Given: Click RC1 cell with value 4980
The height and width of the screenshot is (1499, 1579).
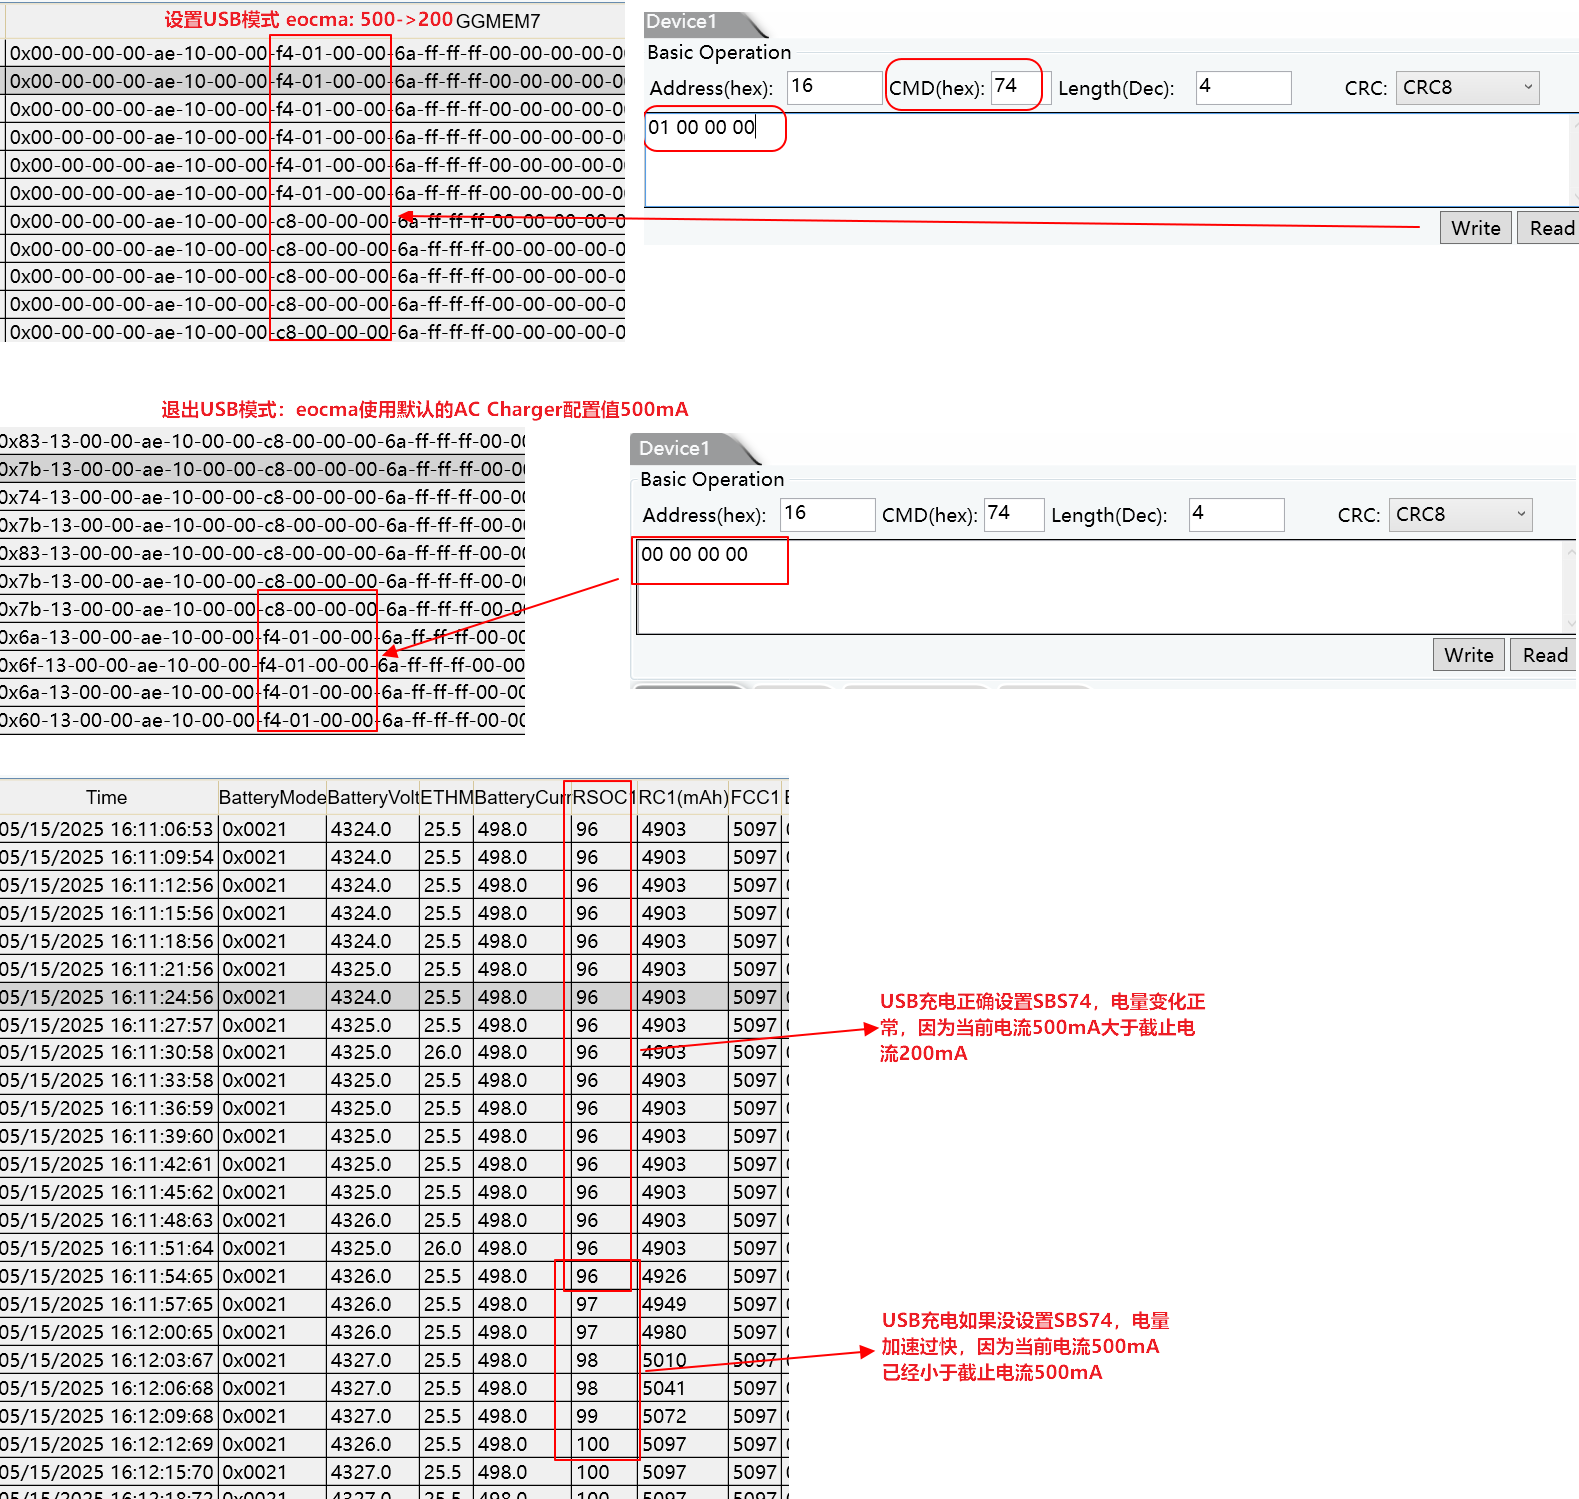Looking at the screenshot, I should [x=683, y=1332].
